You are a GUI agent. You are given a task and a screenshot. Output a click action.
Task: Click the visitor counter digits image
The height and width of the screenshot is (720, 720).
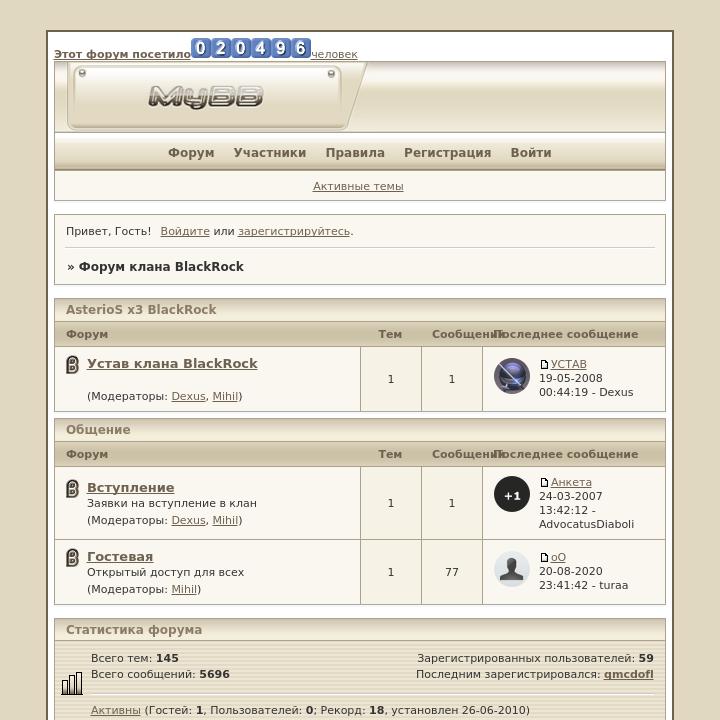pyautogui.click(x=251, y=48)
